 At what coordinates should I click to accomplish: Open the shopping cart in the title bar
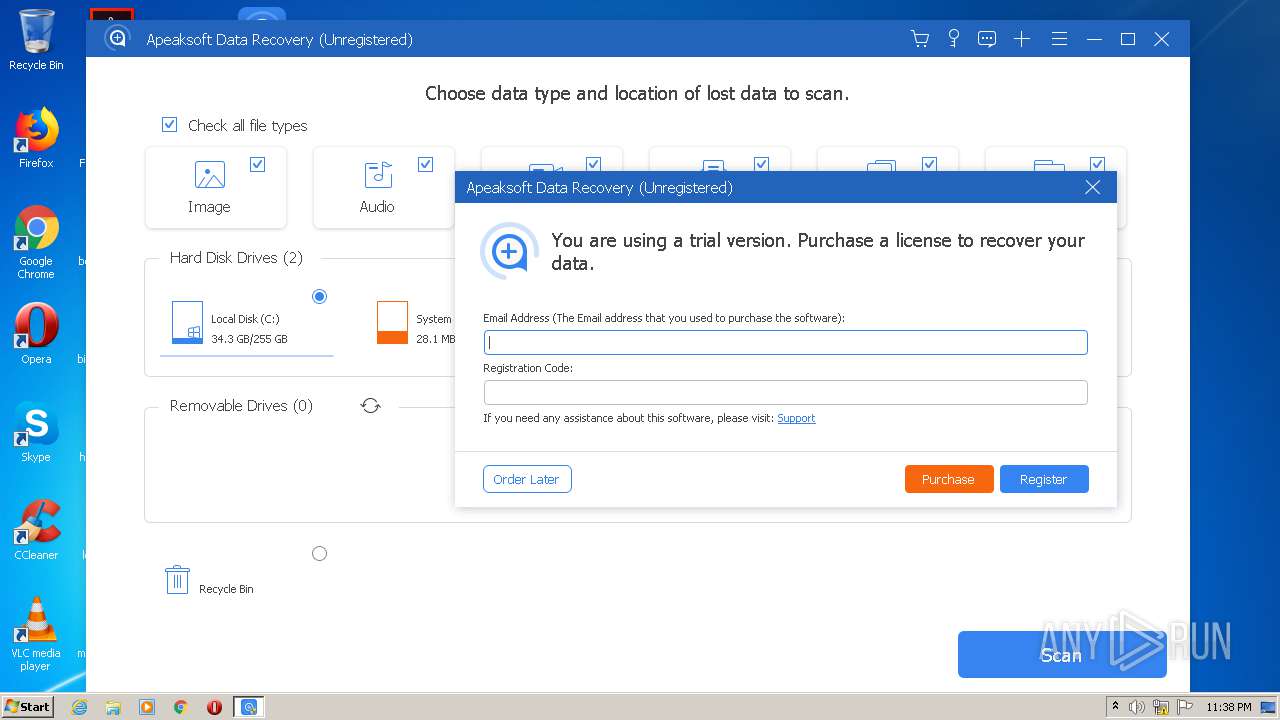920,39
